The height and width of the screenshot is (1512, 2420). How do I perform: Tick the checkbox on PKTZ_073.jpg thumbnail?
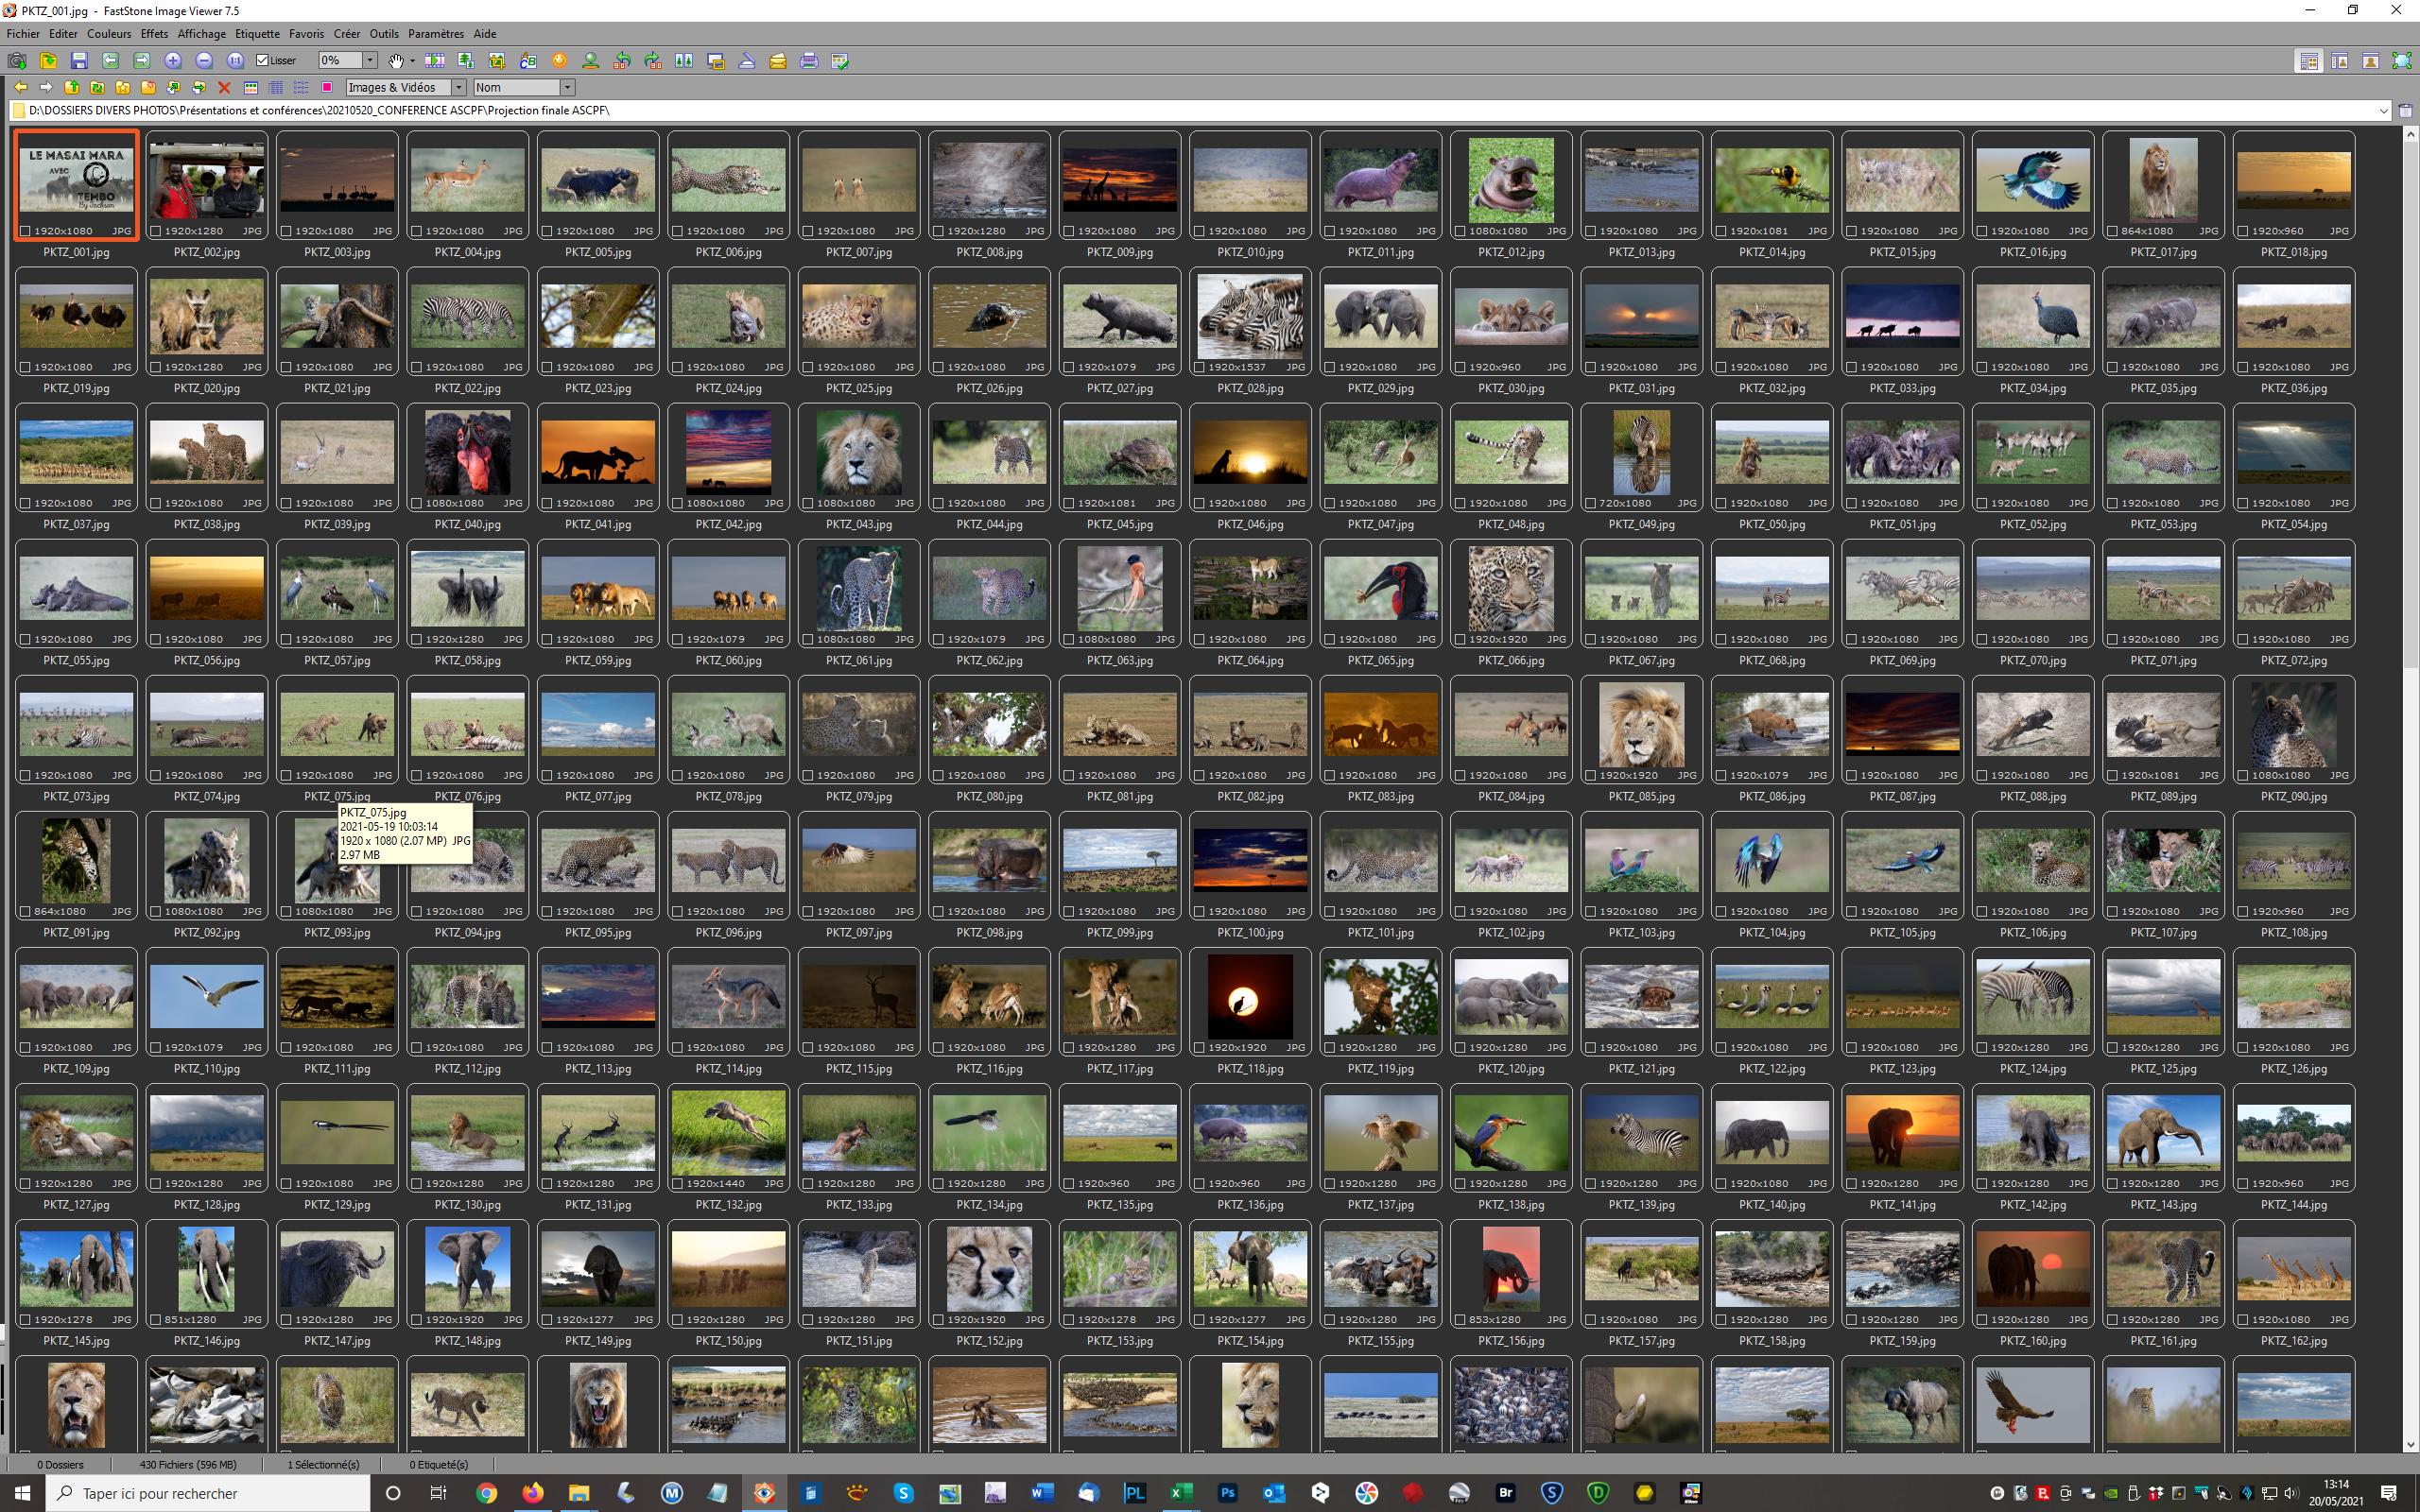[25, 775]
